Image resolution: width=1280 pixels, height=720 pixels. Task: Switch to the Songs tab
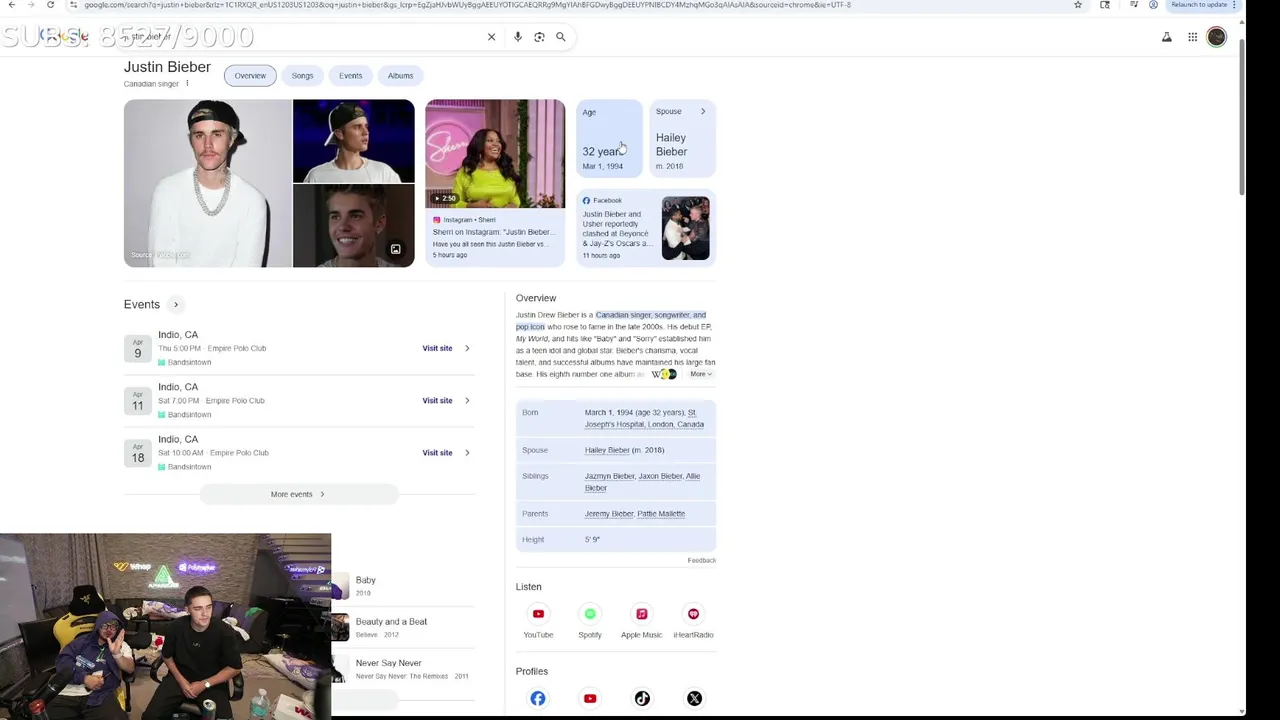pyautogui.click(x=302, y=76)
